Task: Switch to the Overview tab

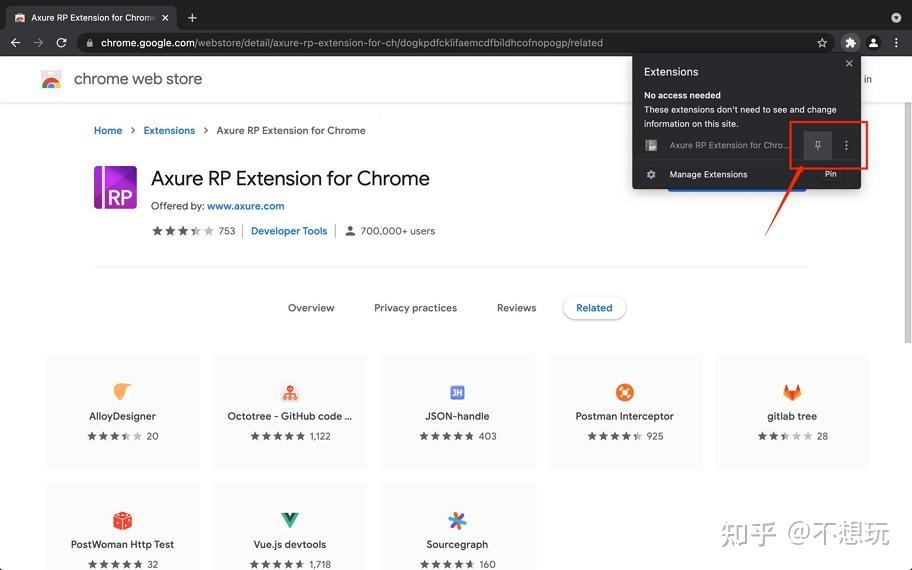Action: (311, 308)
